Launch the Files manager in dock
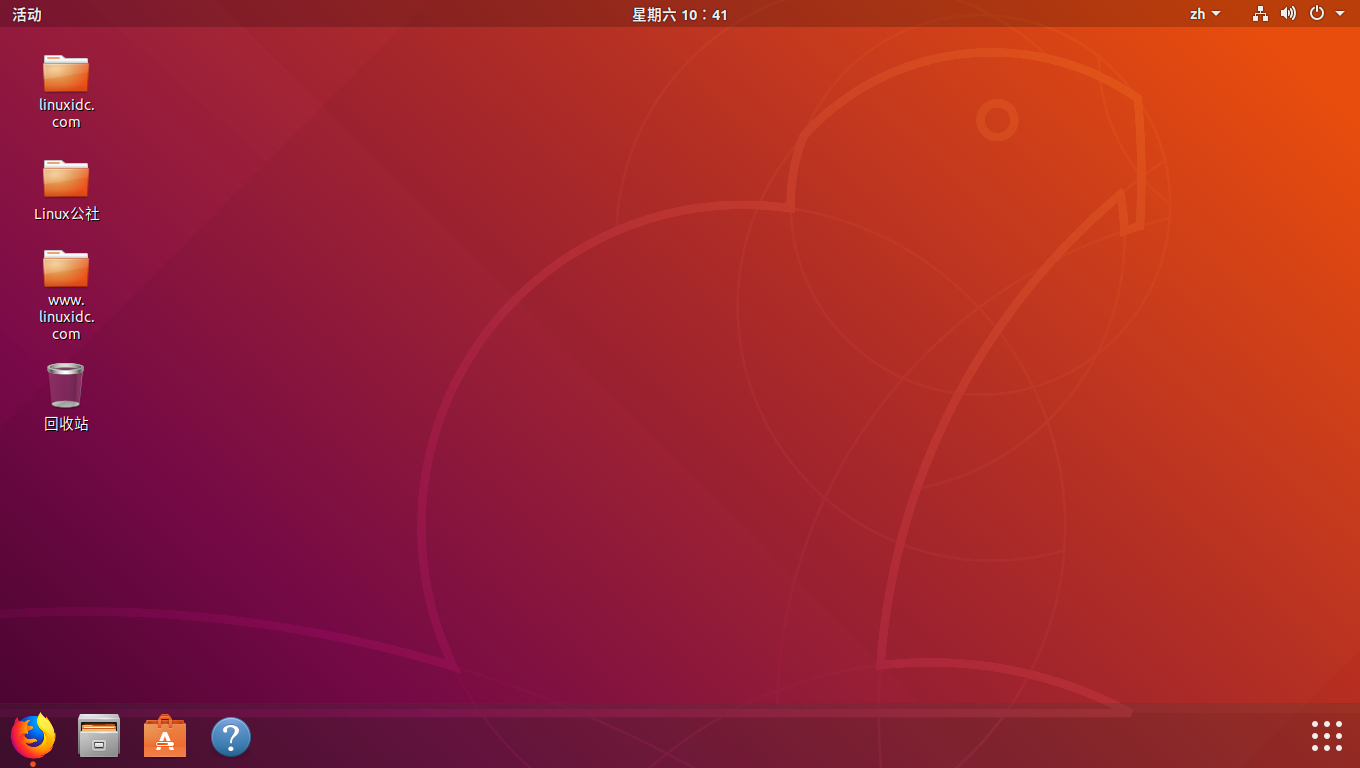The height and width of the screenshot is (768, 1360). [x=99, y=737]
